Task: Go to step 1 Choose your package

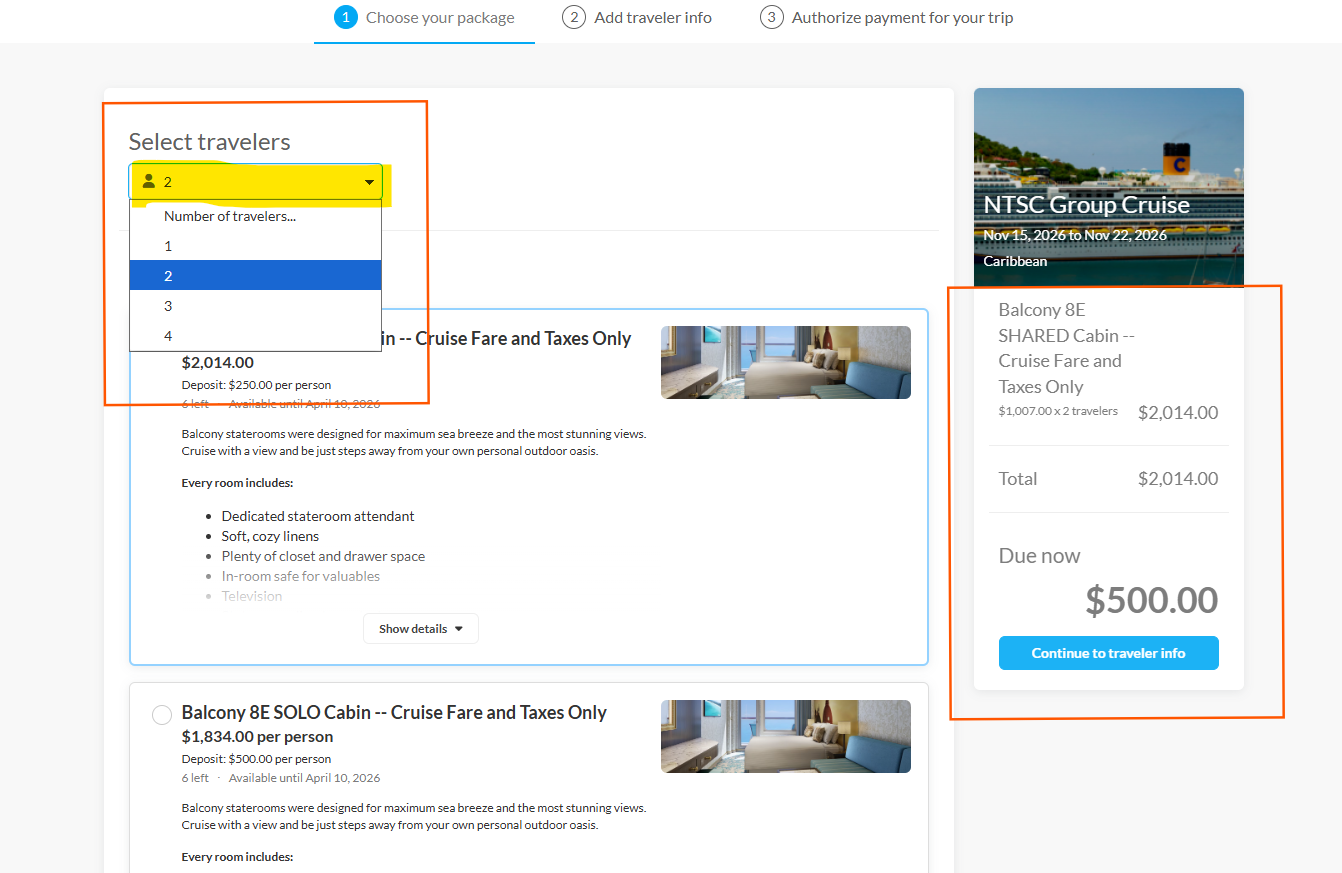Action: (x=425, y=18)
